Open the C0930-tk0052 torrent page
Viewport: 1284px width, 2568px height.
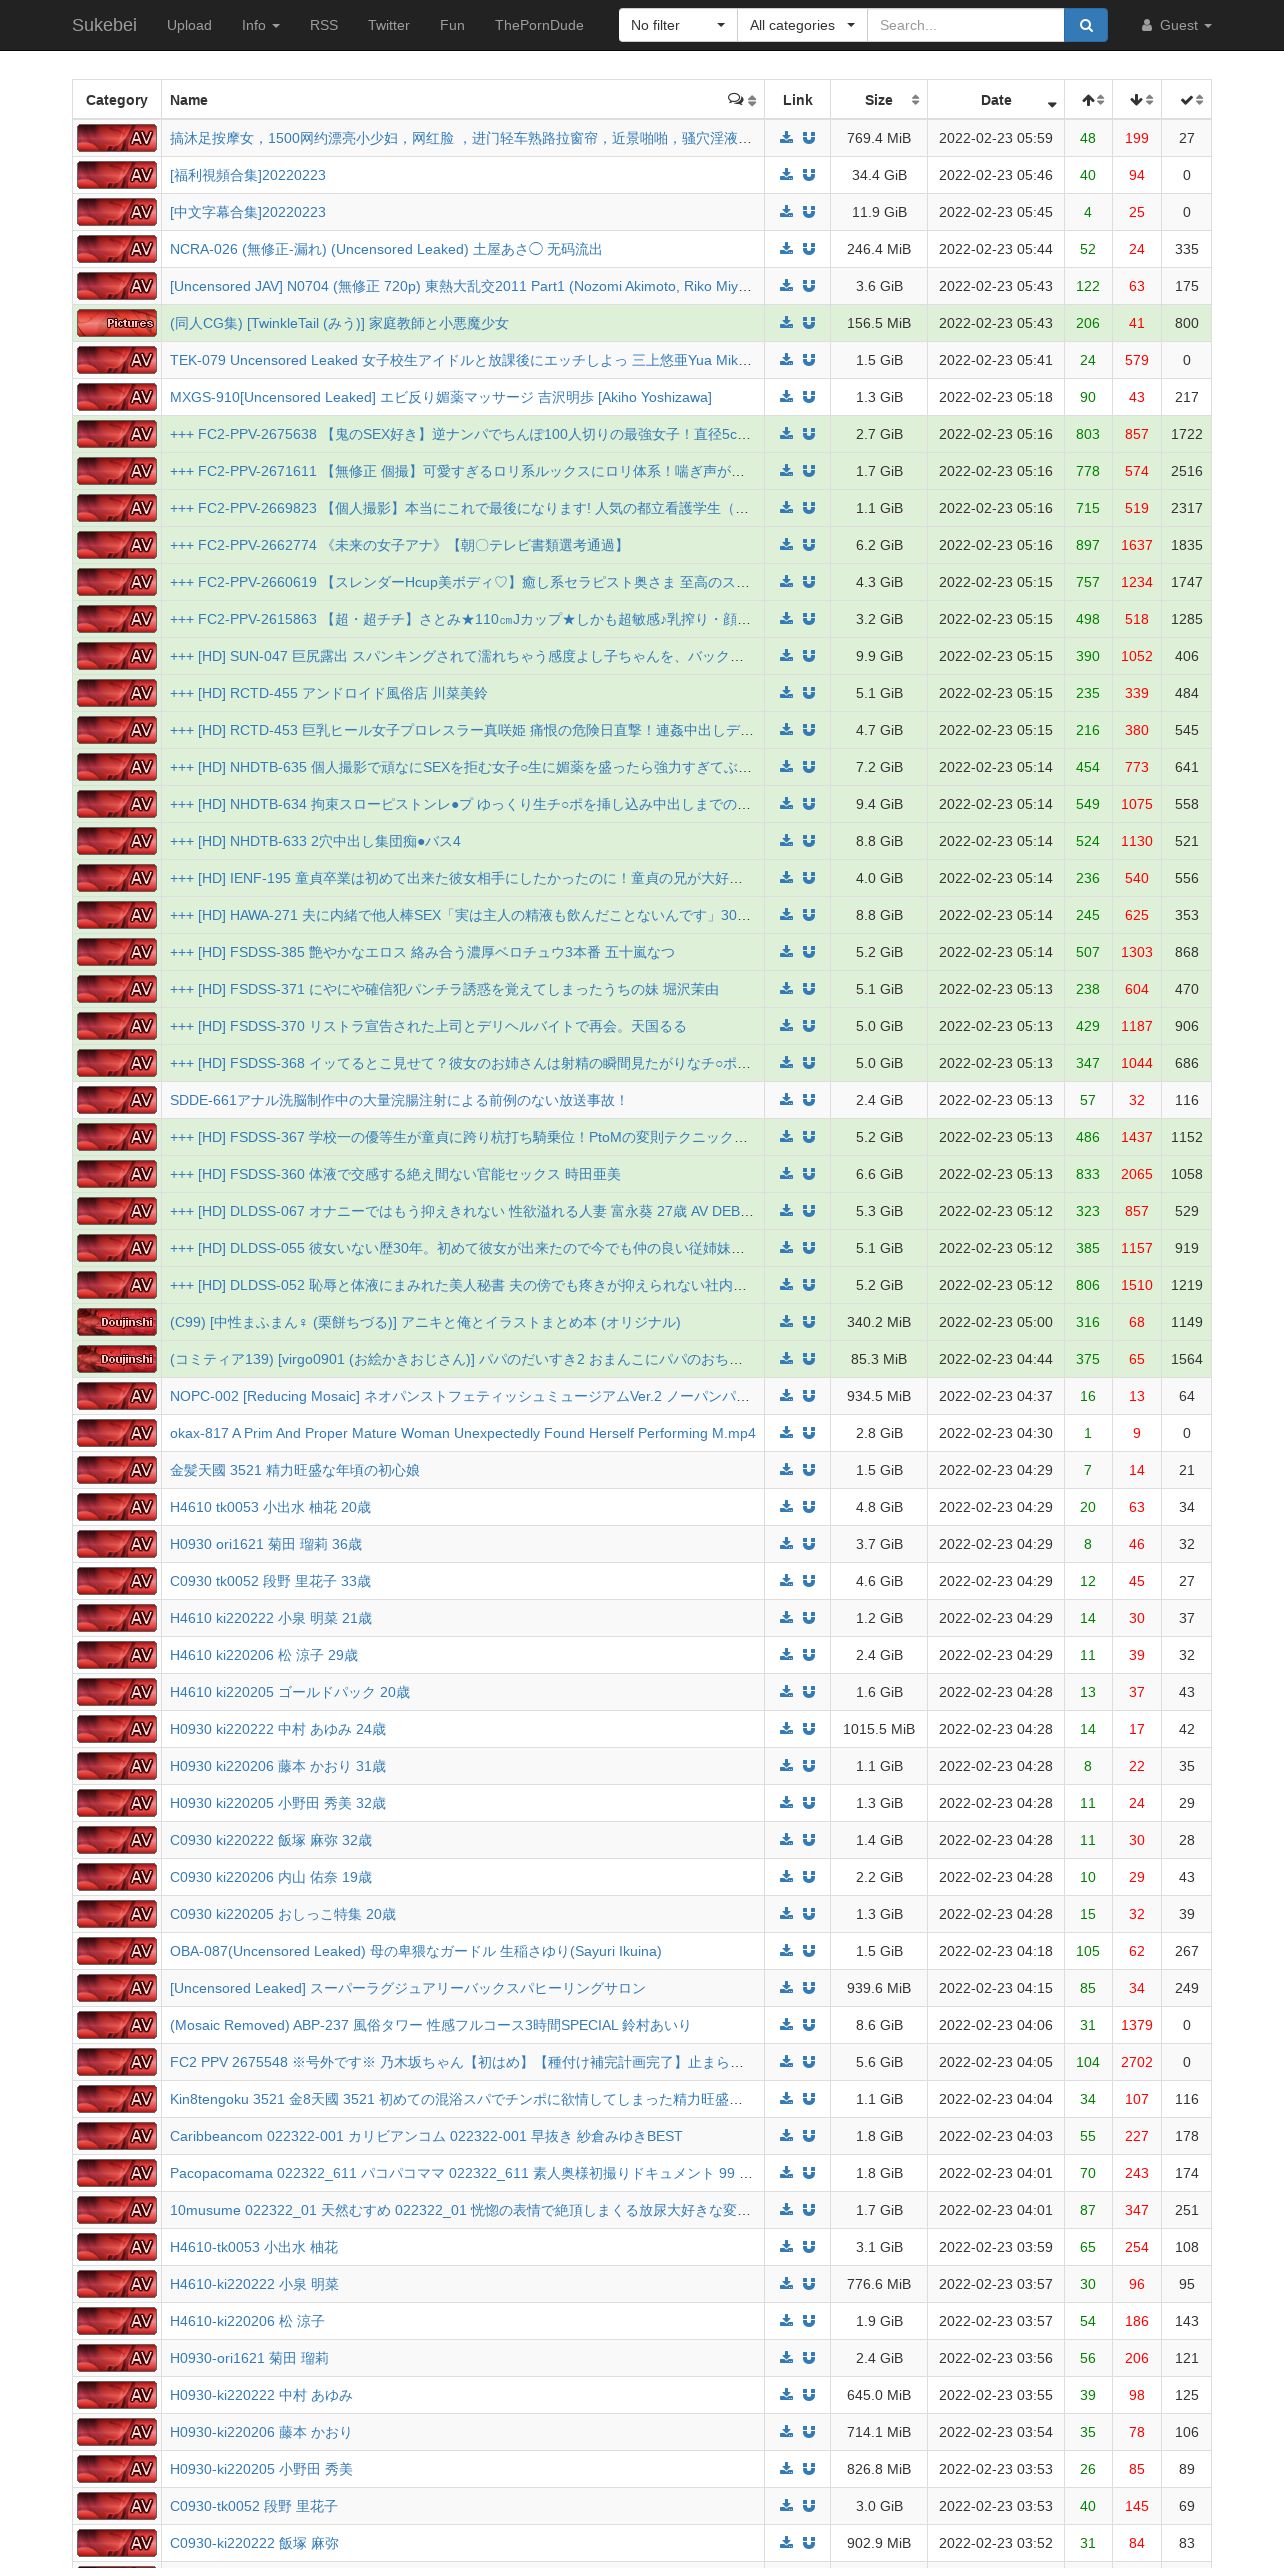click(254, 2506)
